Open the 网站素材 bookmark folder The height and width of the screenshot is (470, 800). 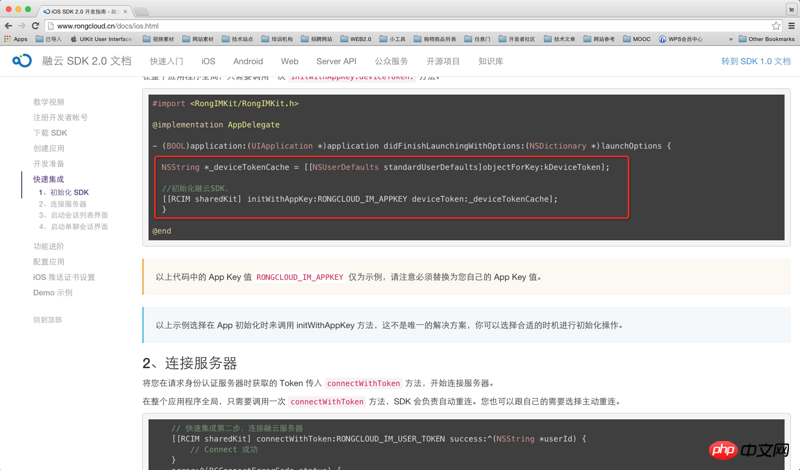tap(198, 39)
